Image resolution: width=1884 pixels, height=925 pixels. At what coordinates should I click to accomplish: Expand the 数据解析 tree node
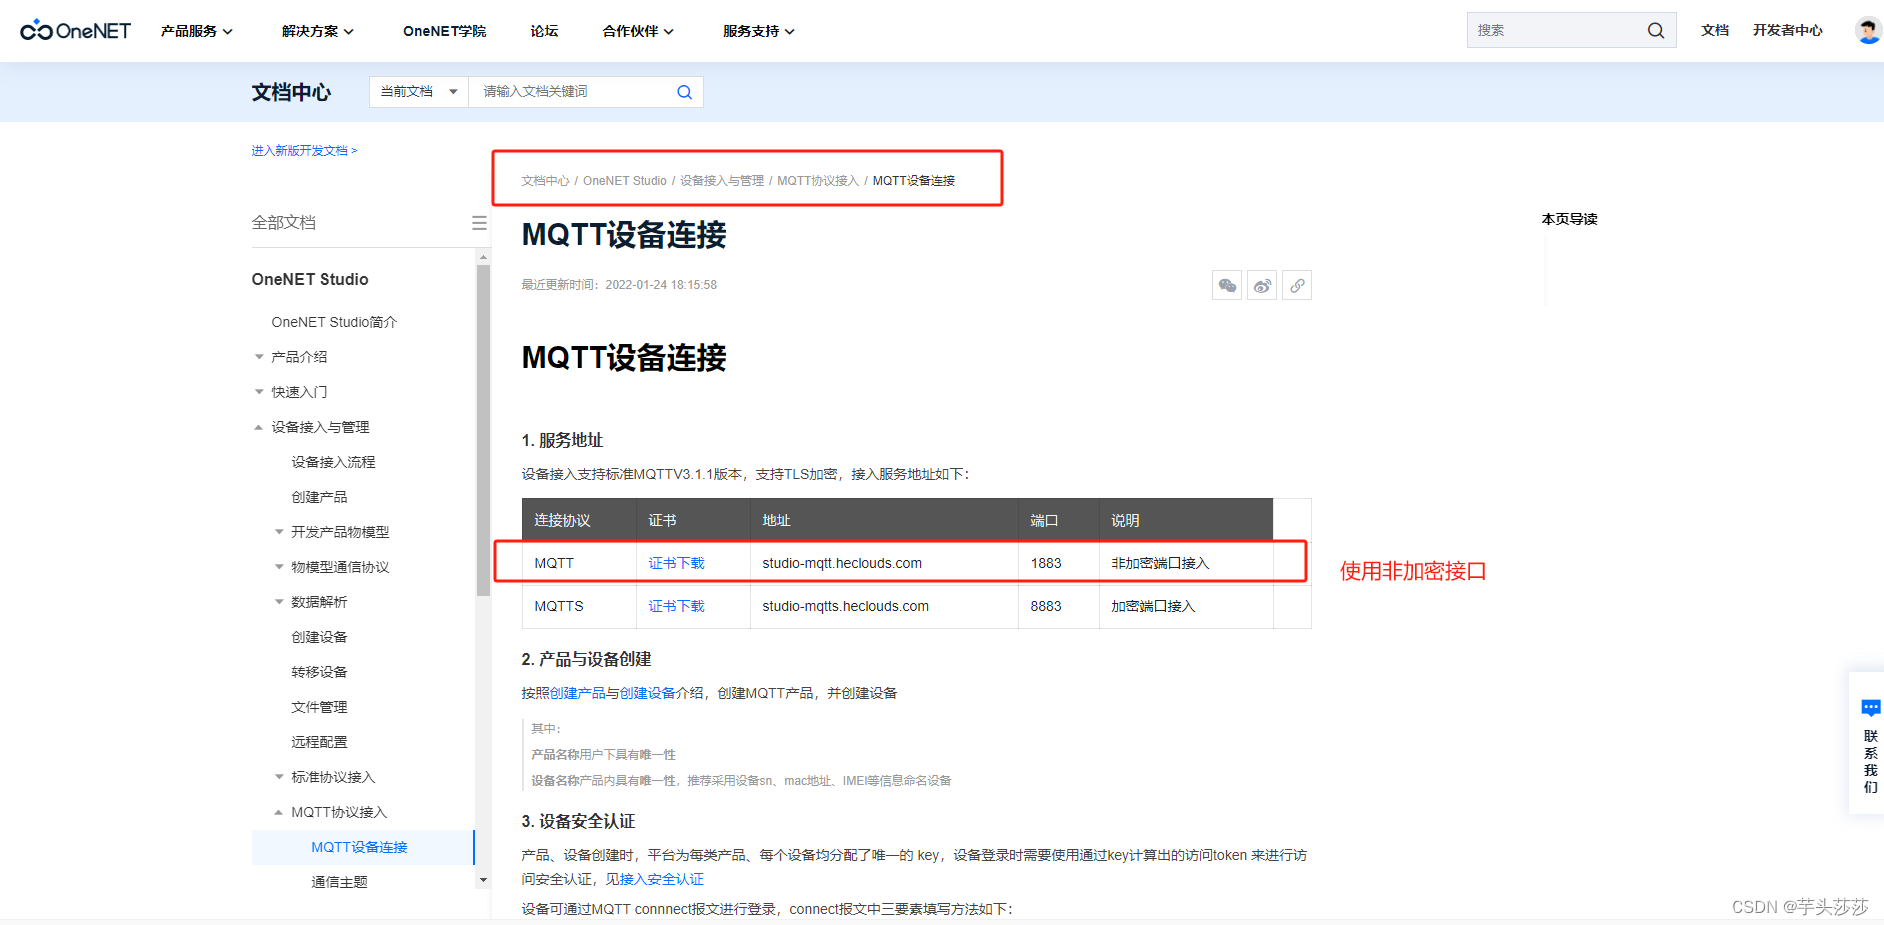(x=279, y=602)
